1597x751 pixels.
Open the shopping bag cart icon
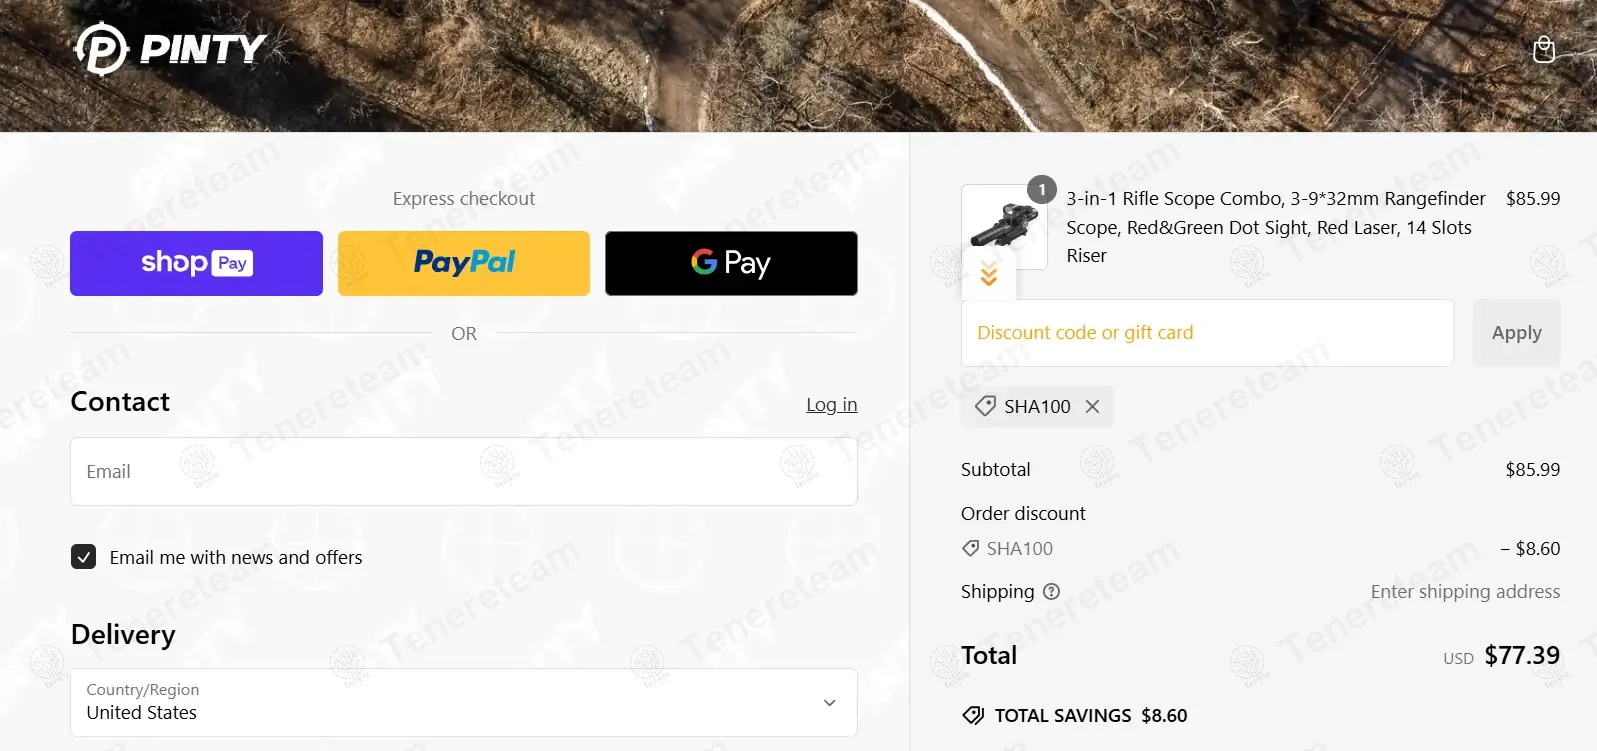click(1544, 49)
